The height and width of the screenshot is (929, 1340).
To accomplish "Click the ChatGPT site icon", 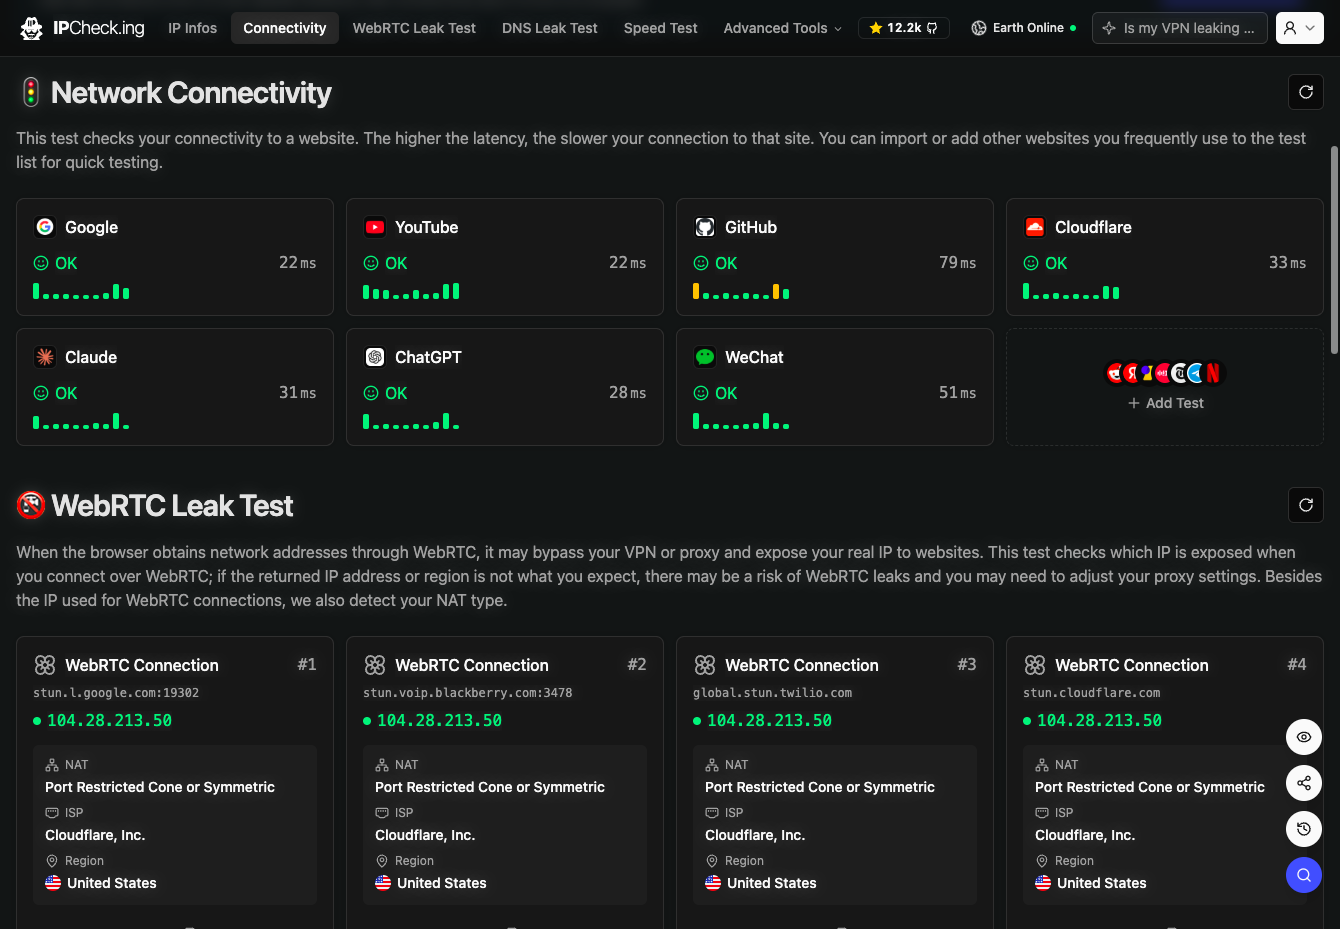I will point(375,357).
